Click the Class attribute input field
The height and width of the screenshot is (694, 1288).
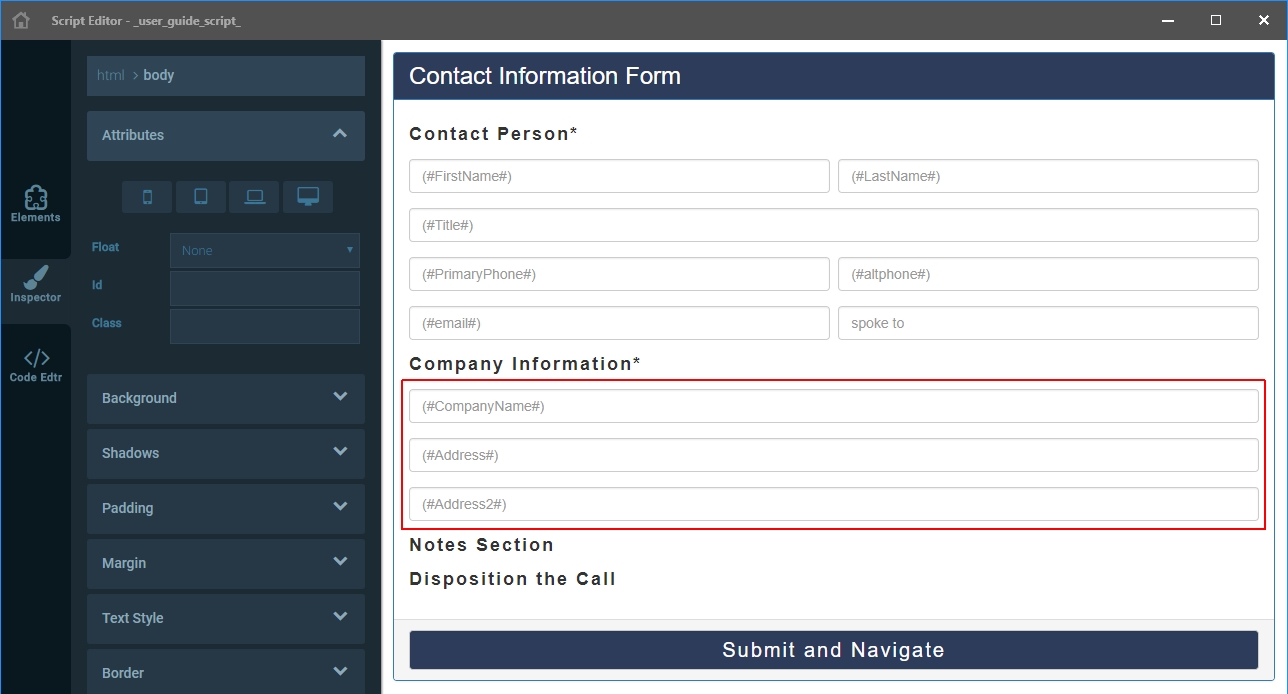265,326
